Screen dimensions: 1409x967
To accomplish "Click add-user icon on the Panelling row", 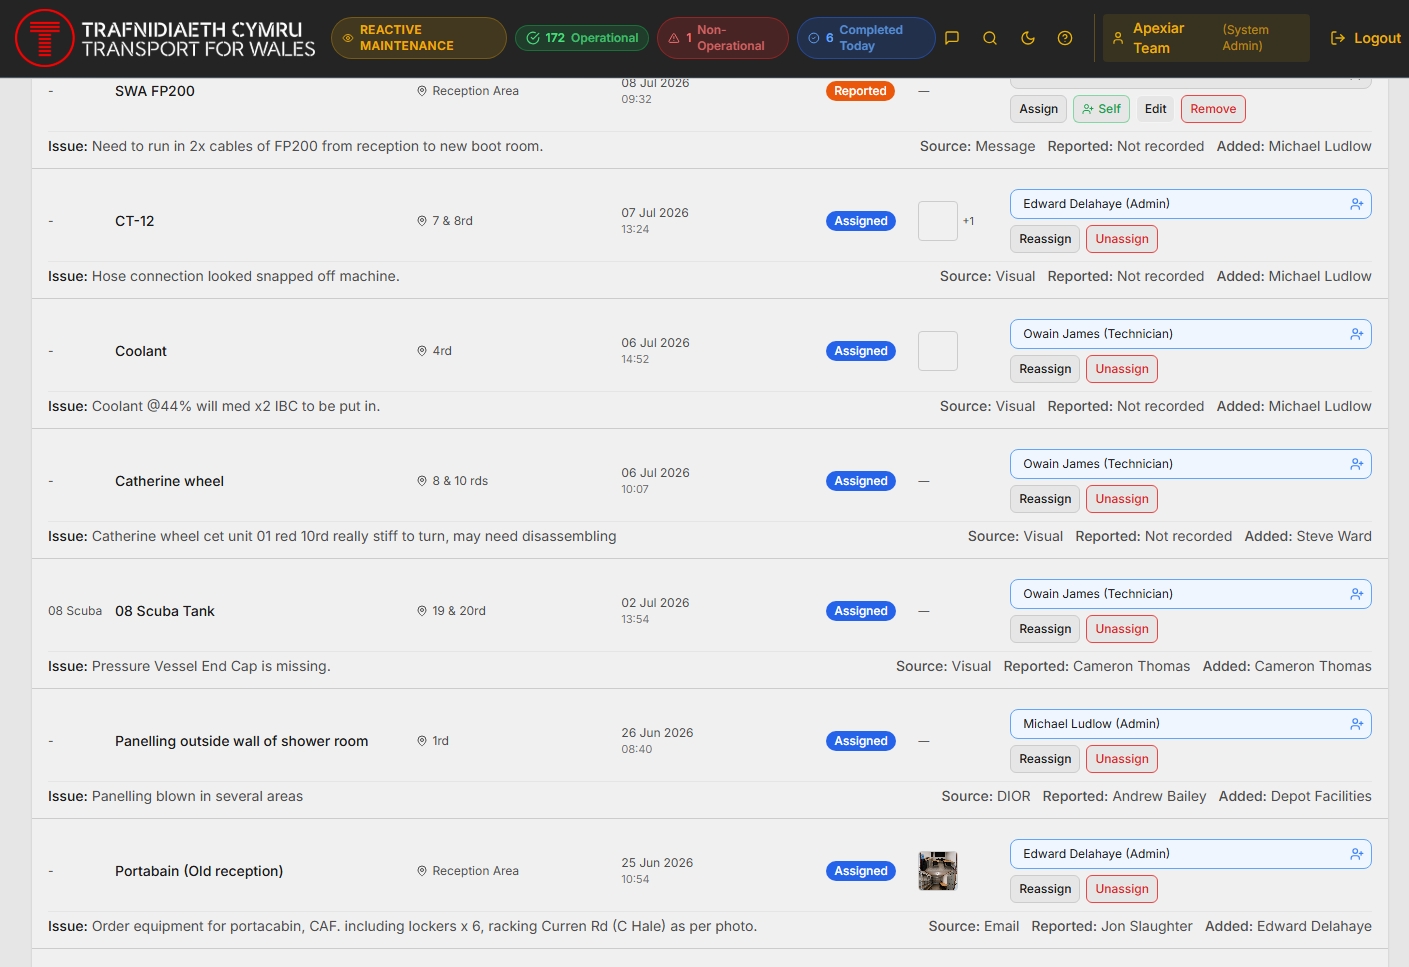I will pyautogui.click(x=1357, y=724).
